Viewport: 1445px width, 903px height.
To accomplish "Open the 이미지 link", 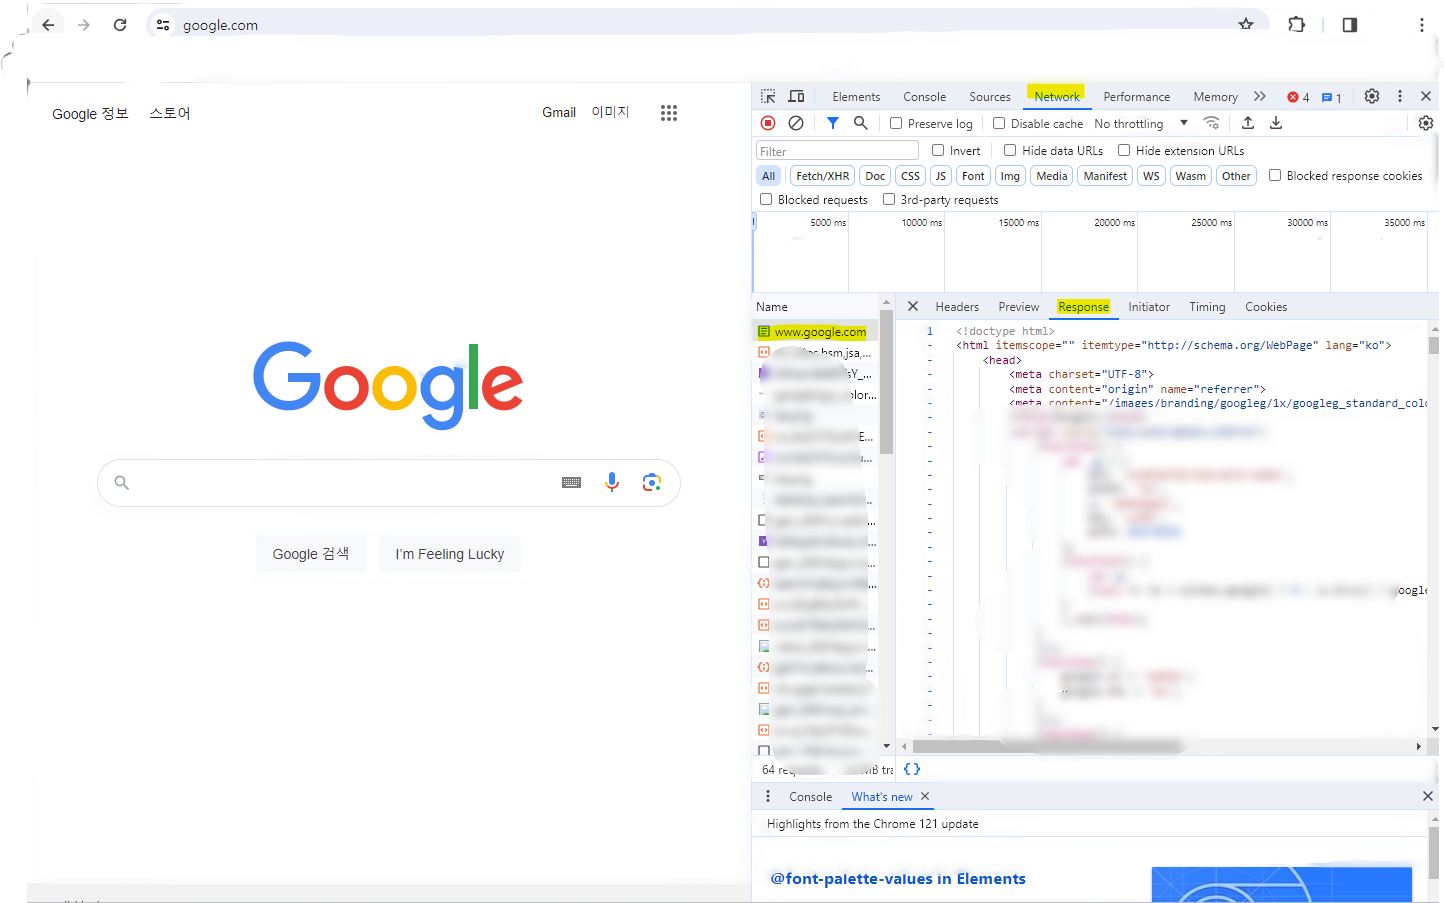I will (610, 112).
